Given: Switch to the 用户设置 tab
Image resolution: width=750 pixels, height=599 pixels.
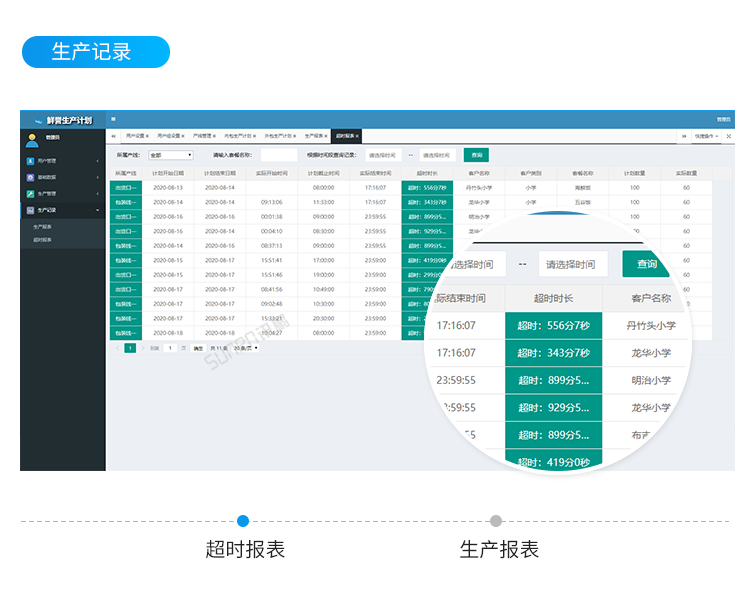Looking at the screenshot, I should click(x=136, y=135).
